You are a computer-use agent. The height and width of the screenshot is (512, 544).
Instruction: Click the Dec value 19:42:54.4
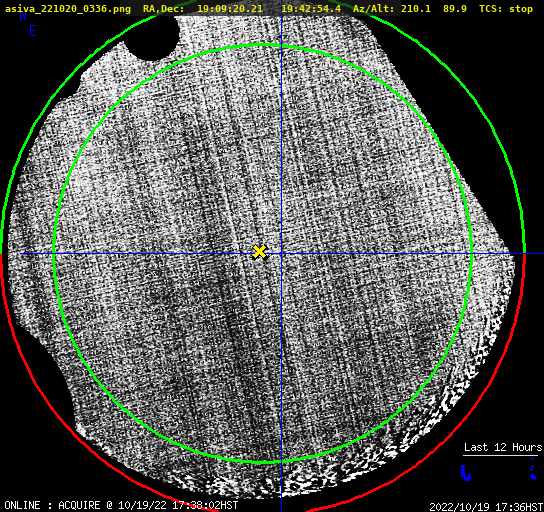pos(311,9)
